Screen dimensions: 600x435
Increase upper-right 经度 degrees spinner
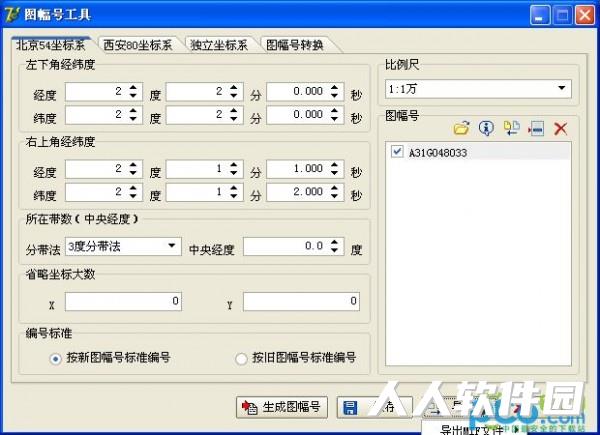[133, 165]
